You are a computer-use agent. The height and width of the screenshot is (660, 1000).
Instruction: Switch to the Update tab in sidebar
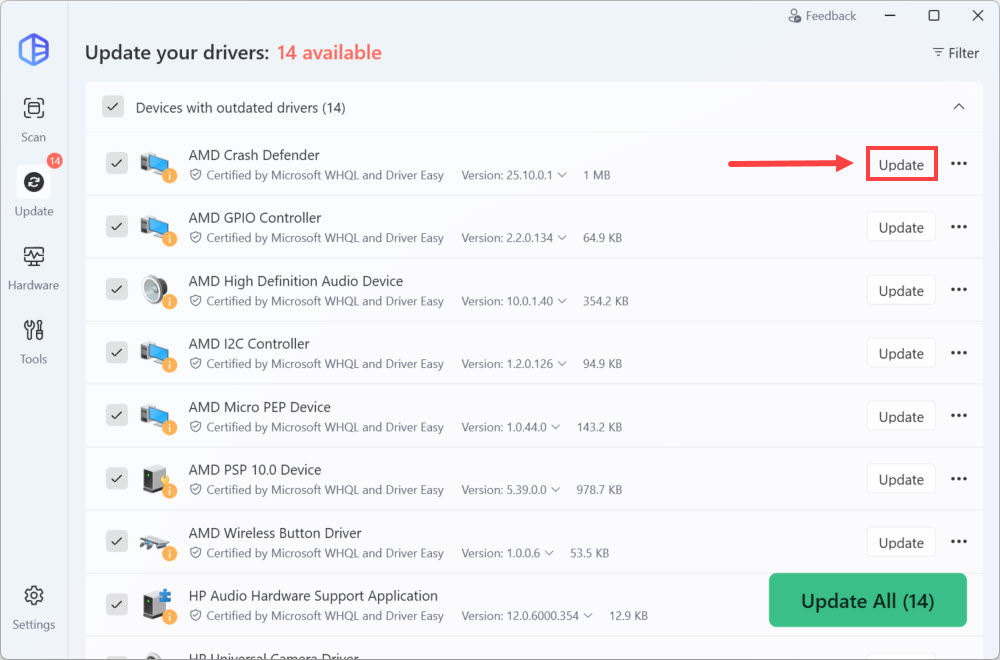click(34, 192)
